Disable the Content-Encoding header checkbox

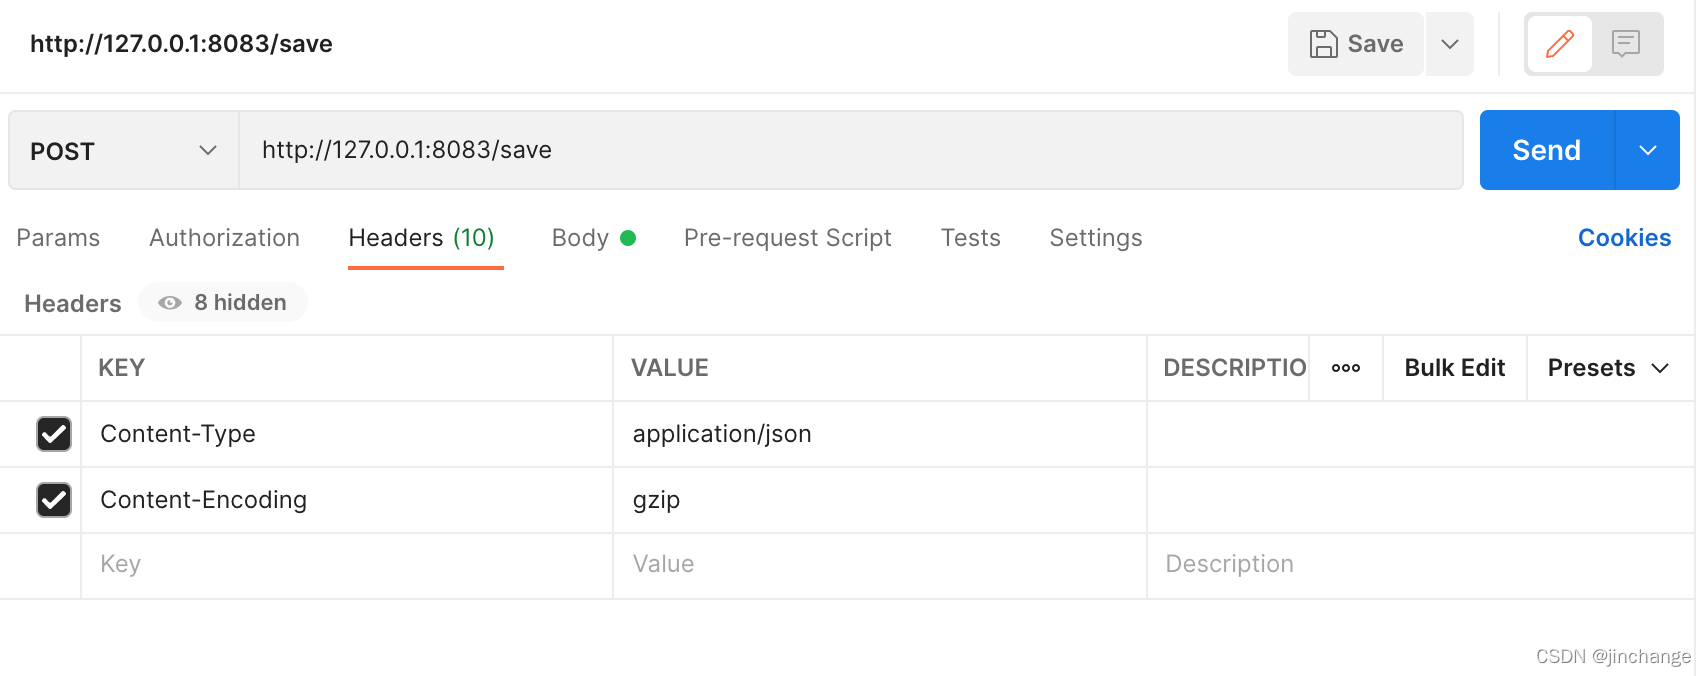pos(54,500)
